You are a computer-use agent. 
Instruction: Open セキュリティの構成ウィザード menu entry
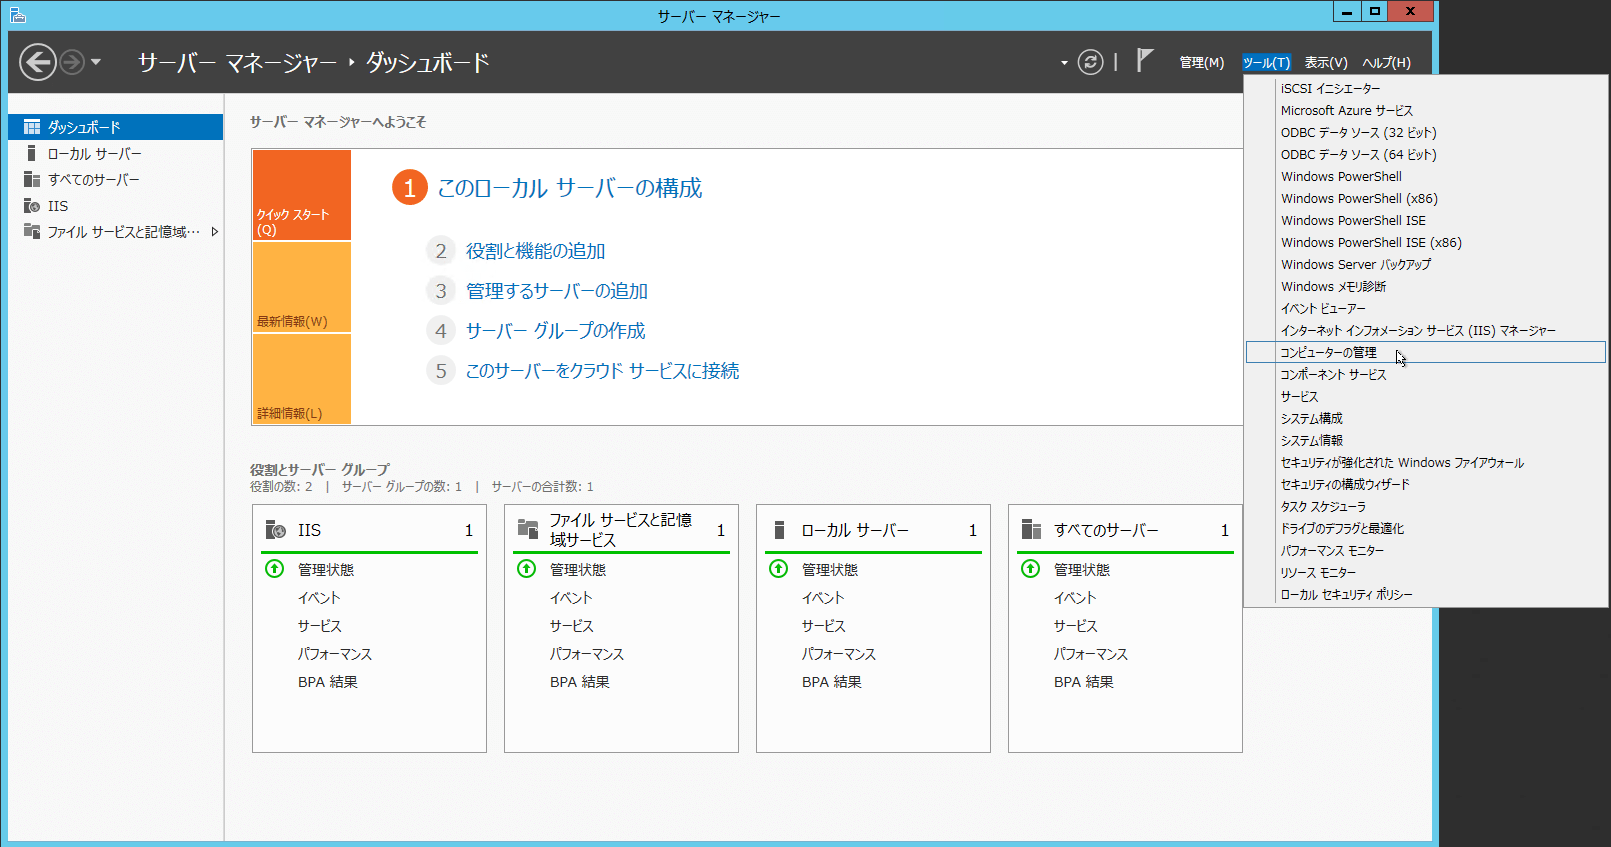click(1426, 484)
